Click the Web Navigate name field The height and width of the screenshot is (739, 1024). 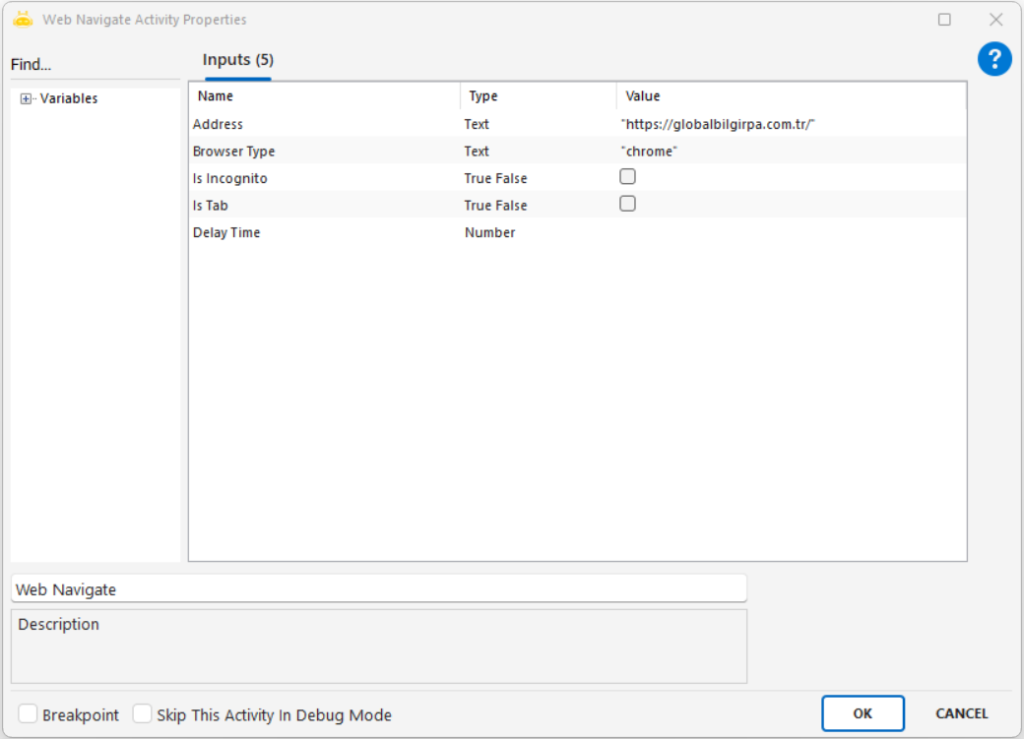(x=378, y=589)
